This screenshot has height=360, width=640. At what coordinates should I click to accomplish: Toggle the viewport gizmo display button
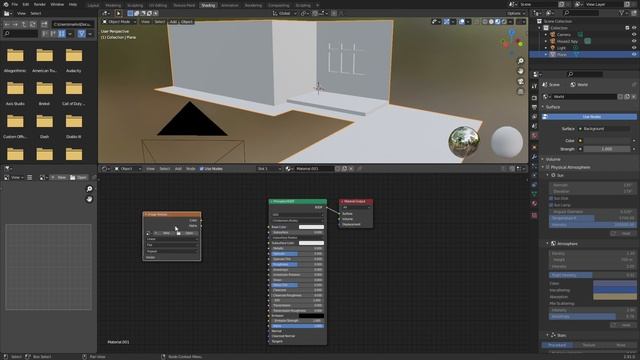[x=447, y=22]
